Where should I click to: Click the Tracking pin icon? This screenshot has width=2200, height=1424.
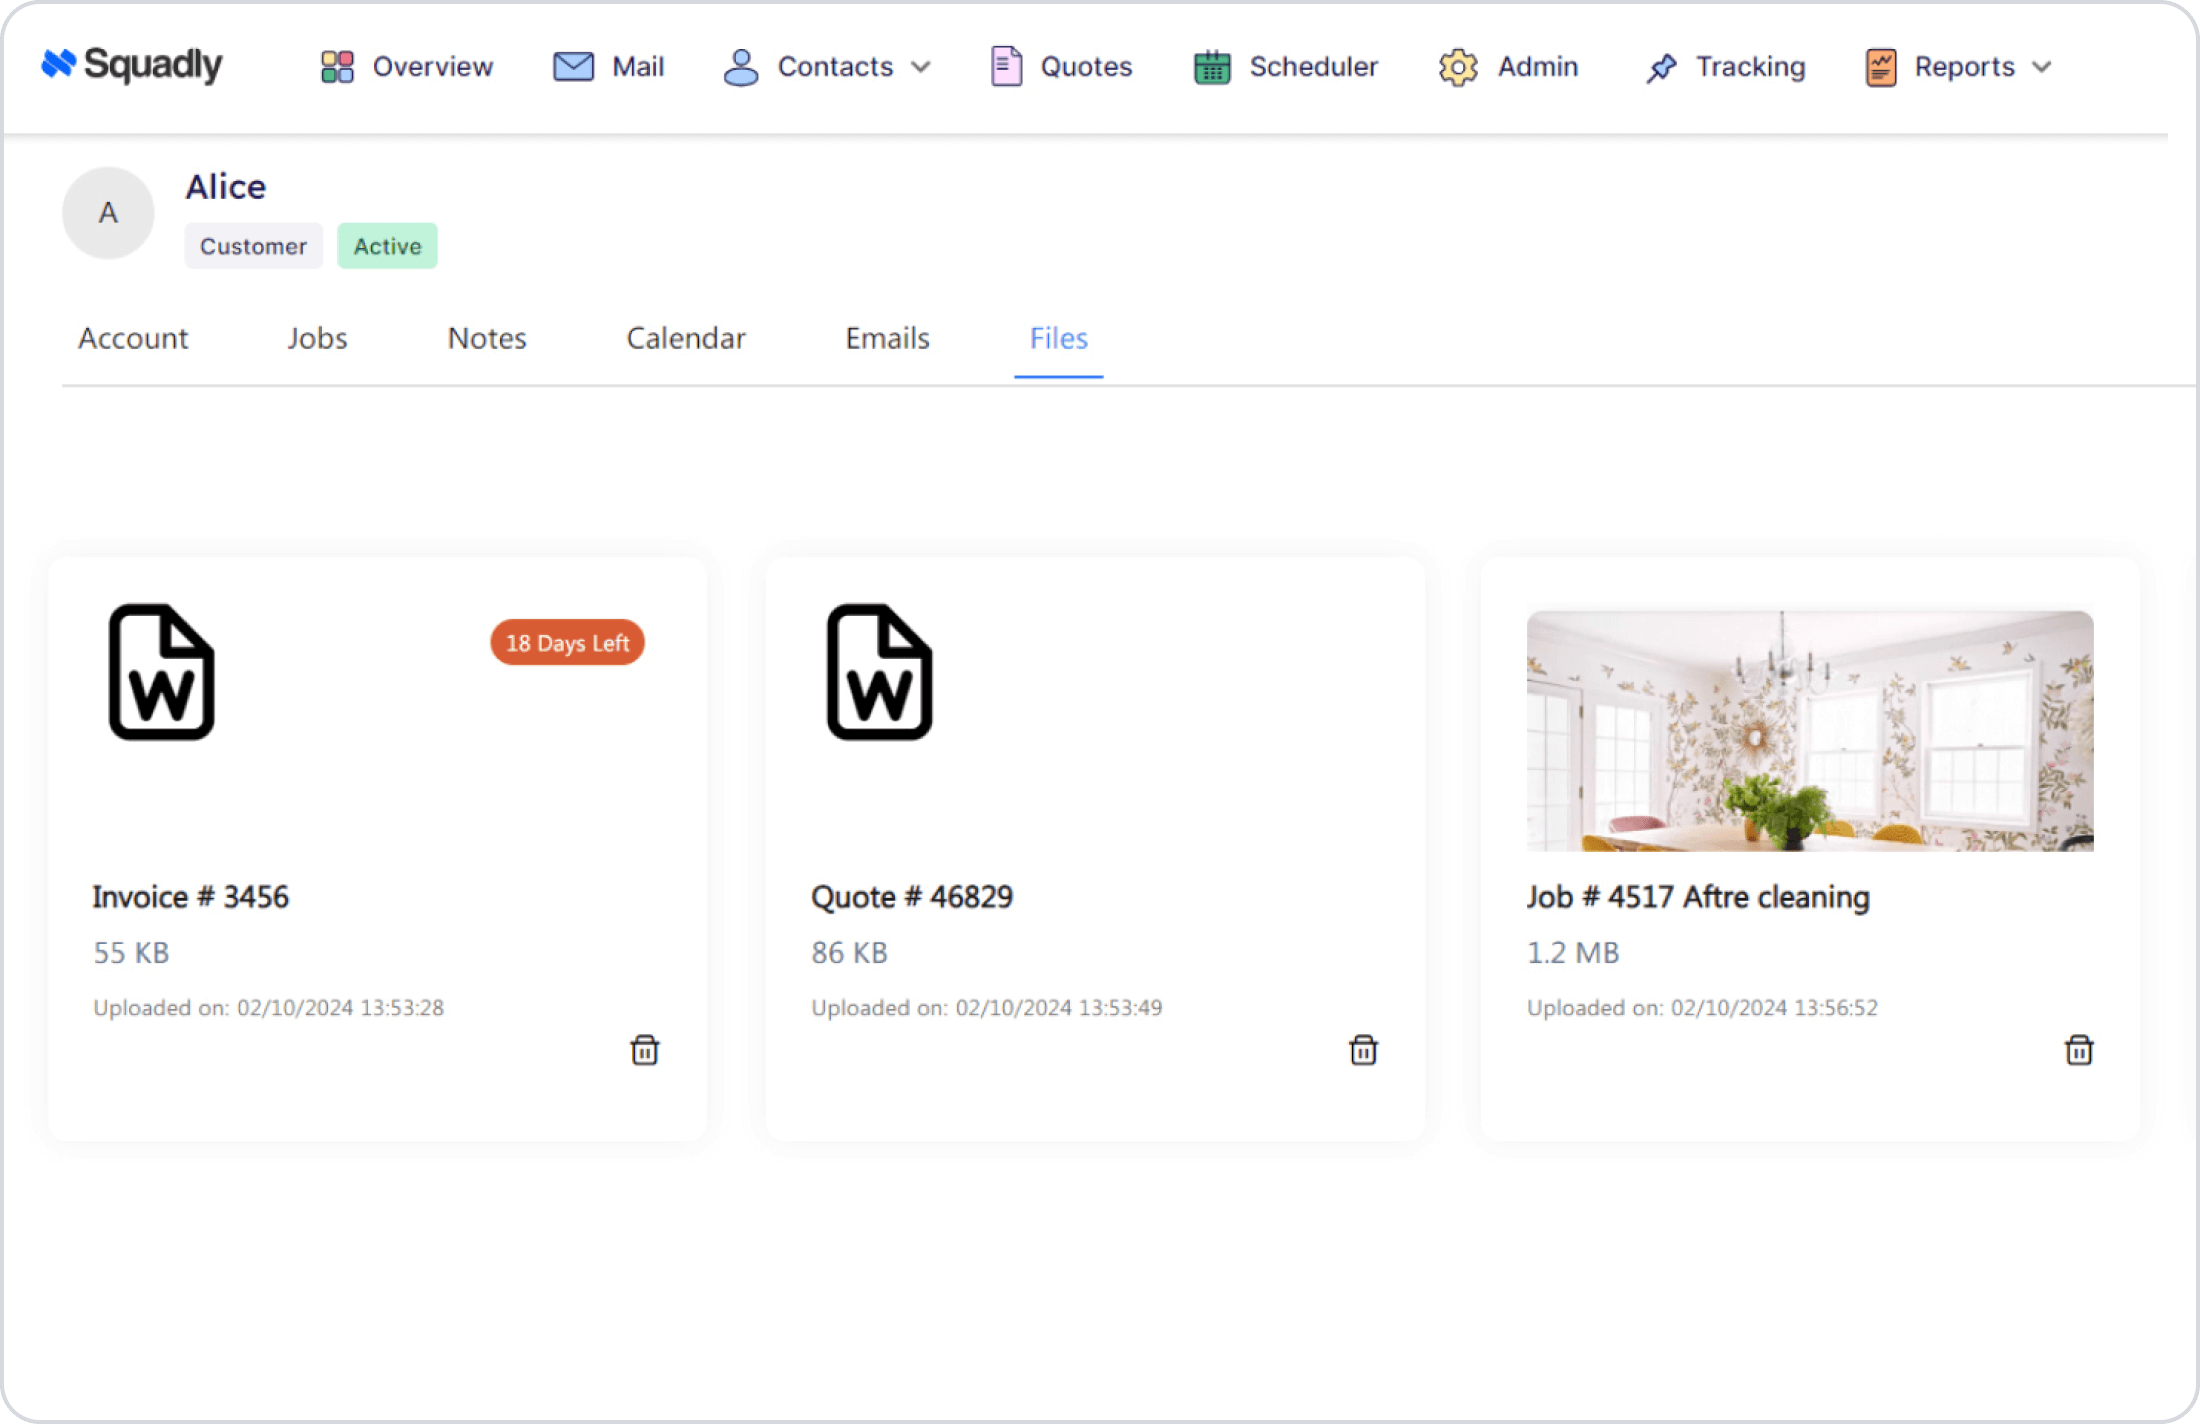coord(1661,67)
